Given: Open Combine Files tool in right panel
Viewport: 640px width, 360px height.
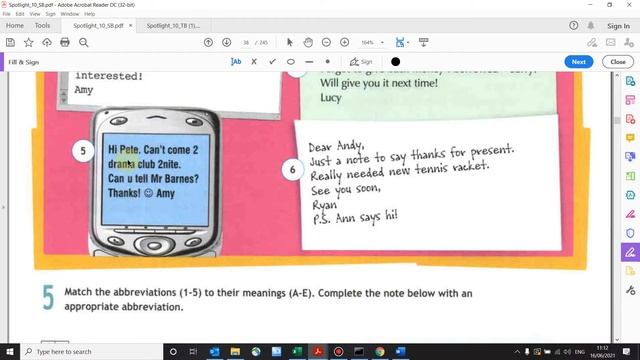Looking at the screenshot, I should 630,157.
